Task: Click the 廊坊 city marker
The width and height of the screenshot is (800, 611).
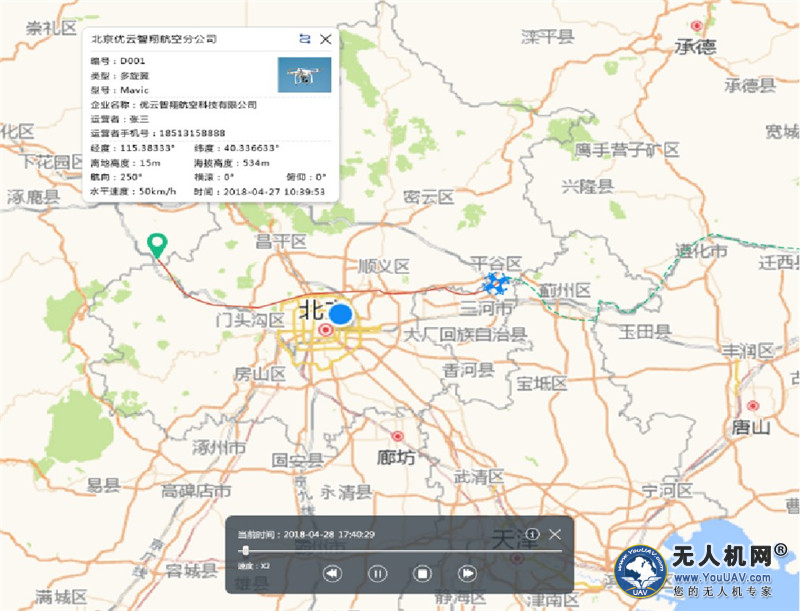Action: click(397, 437)
